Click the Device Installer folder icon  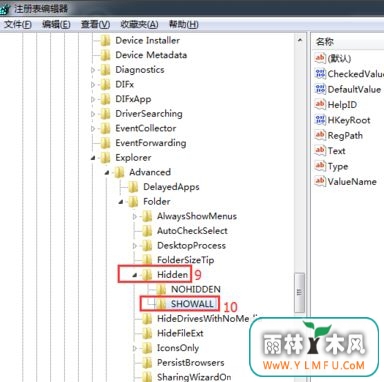point(106,41)
